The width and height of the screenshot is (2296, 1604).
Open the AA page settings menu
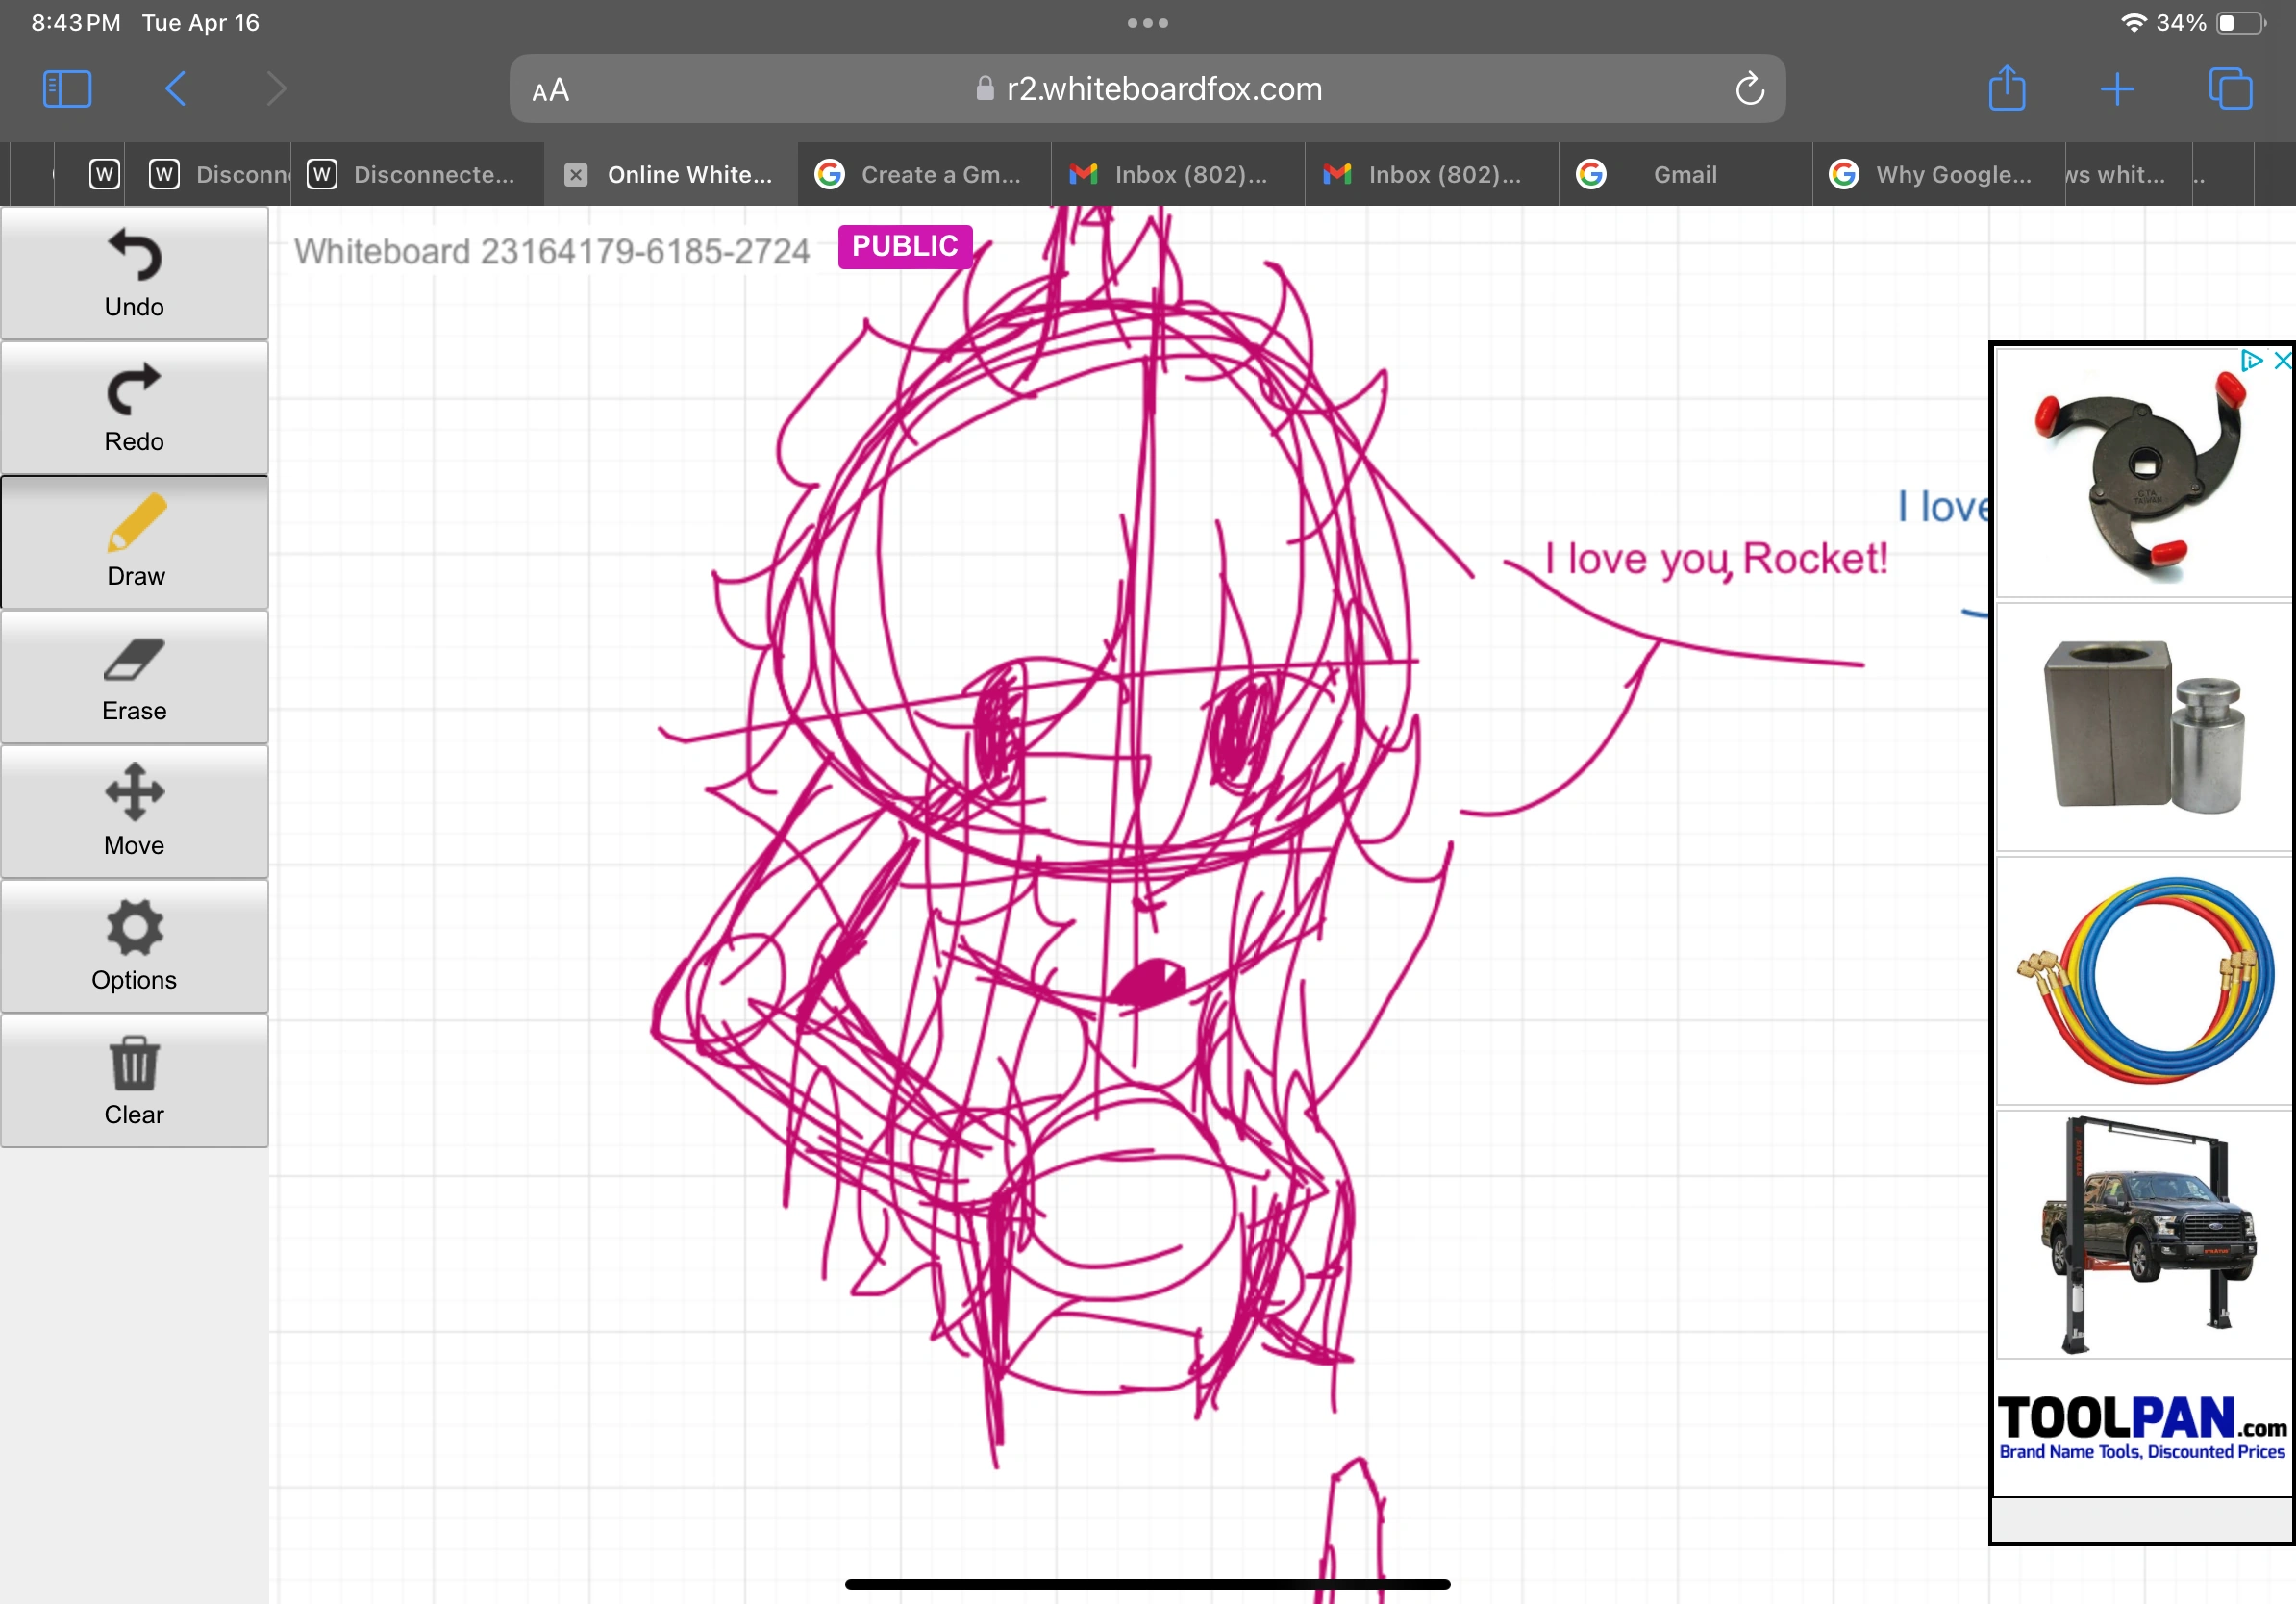point(549,89)
